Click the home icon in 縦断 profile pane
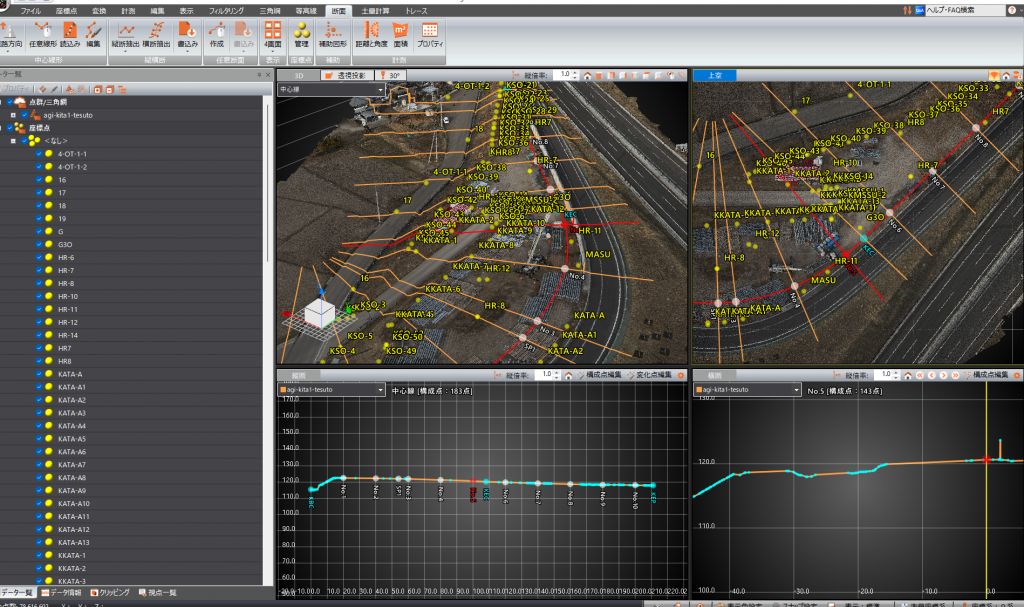 569,376
